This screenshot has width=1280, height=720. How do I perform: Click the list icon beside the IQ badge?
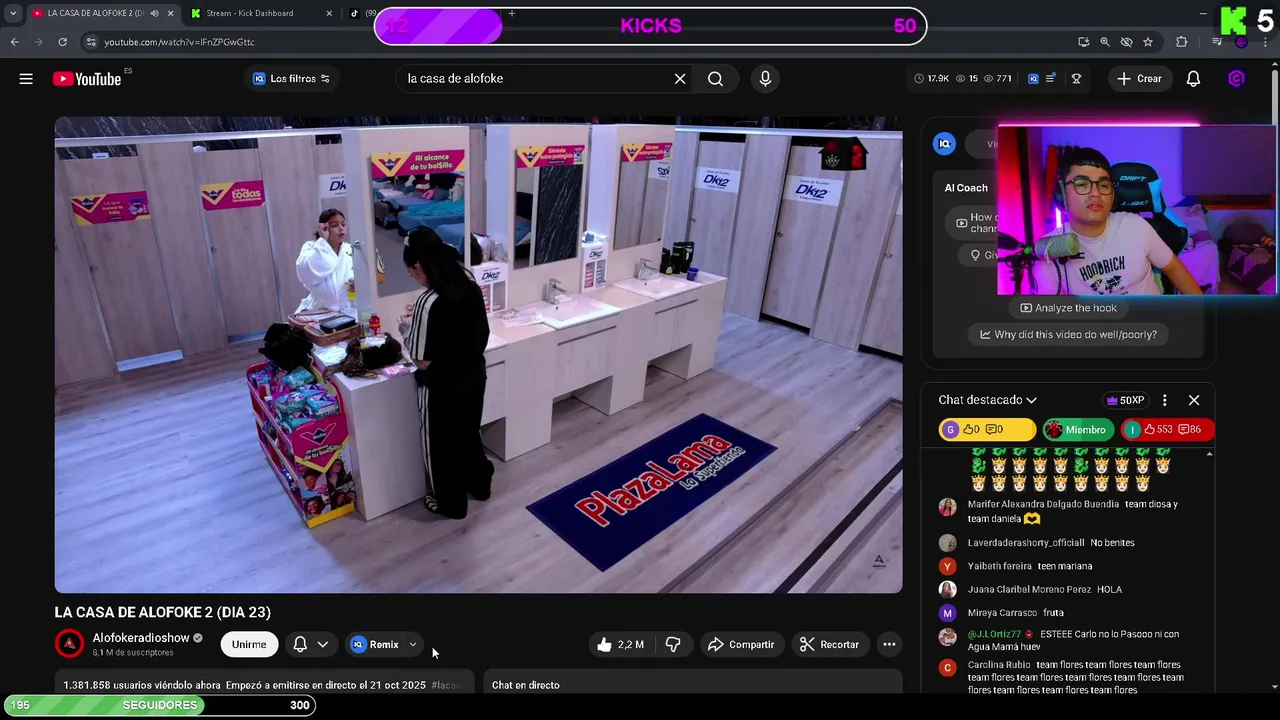pyautogui.click(x=1050, y=79)
